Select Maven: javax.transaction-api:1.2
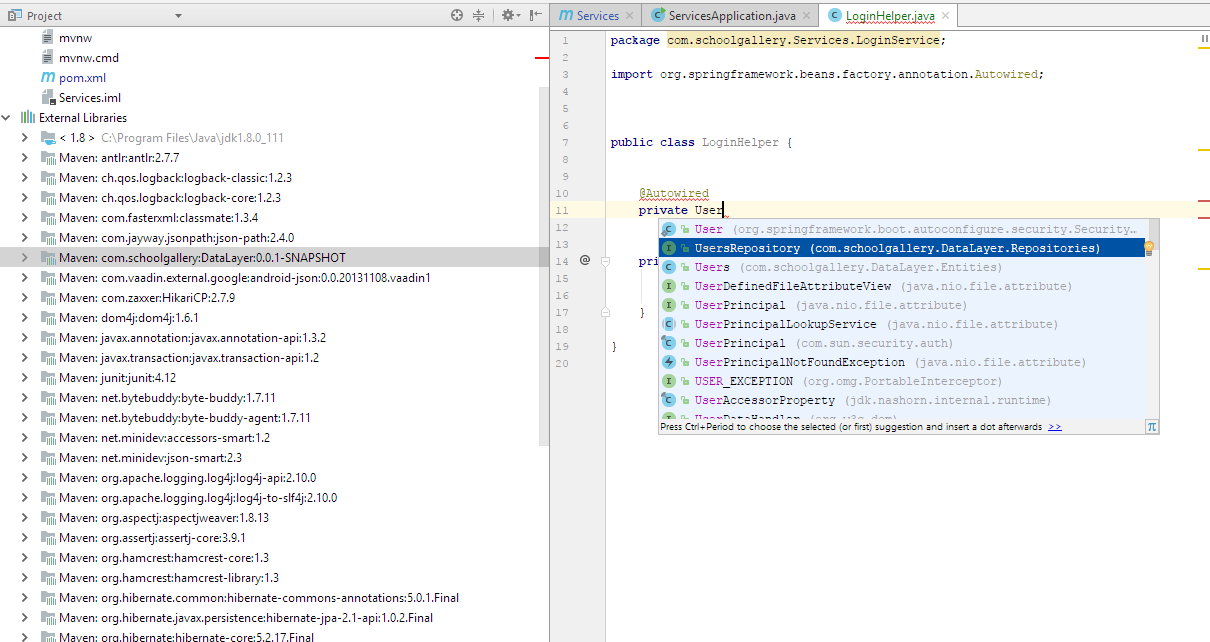The image size is (1210, 642). click(x=189, y=358)
